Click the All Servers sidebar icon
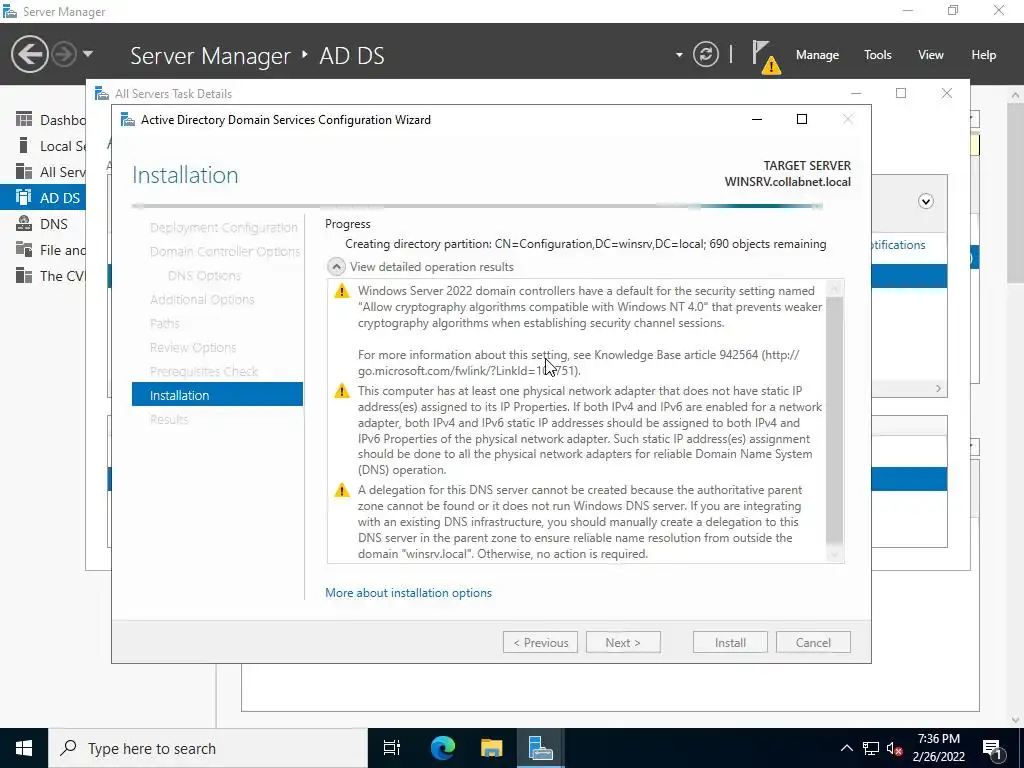 click(x=24, y=171)
